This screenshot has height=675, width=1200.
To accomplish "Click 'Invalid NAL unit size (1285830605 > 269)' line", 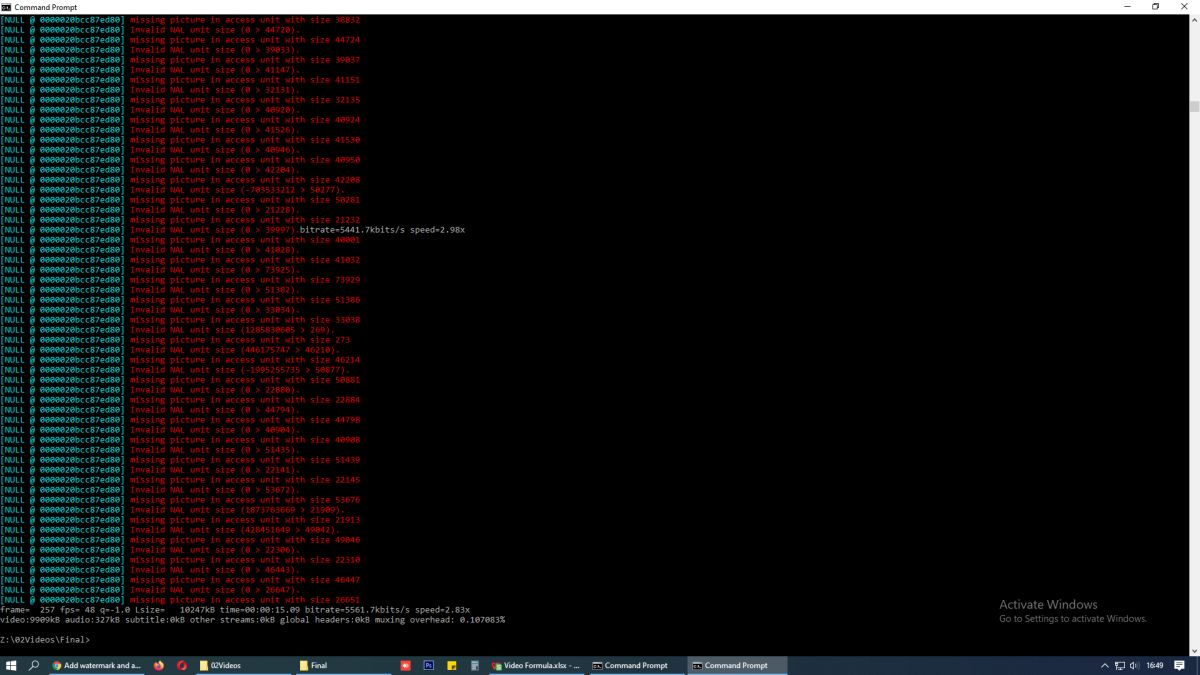I will tap(232, 330).
